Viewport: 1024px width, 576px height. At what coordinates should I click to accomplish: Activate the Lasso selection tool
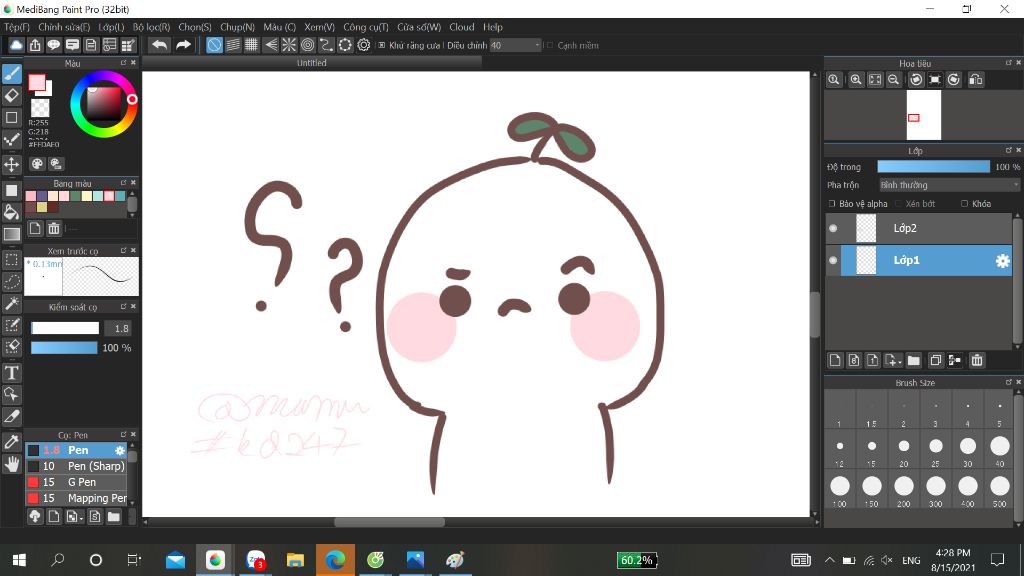(x=12, y=281)
